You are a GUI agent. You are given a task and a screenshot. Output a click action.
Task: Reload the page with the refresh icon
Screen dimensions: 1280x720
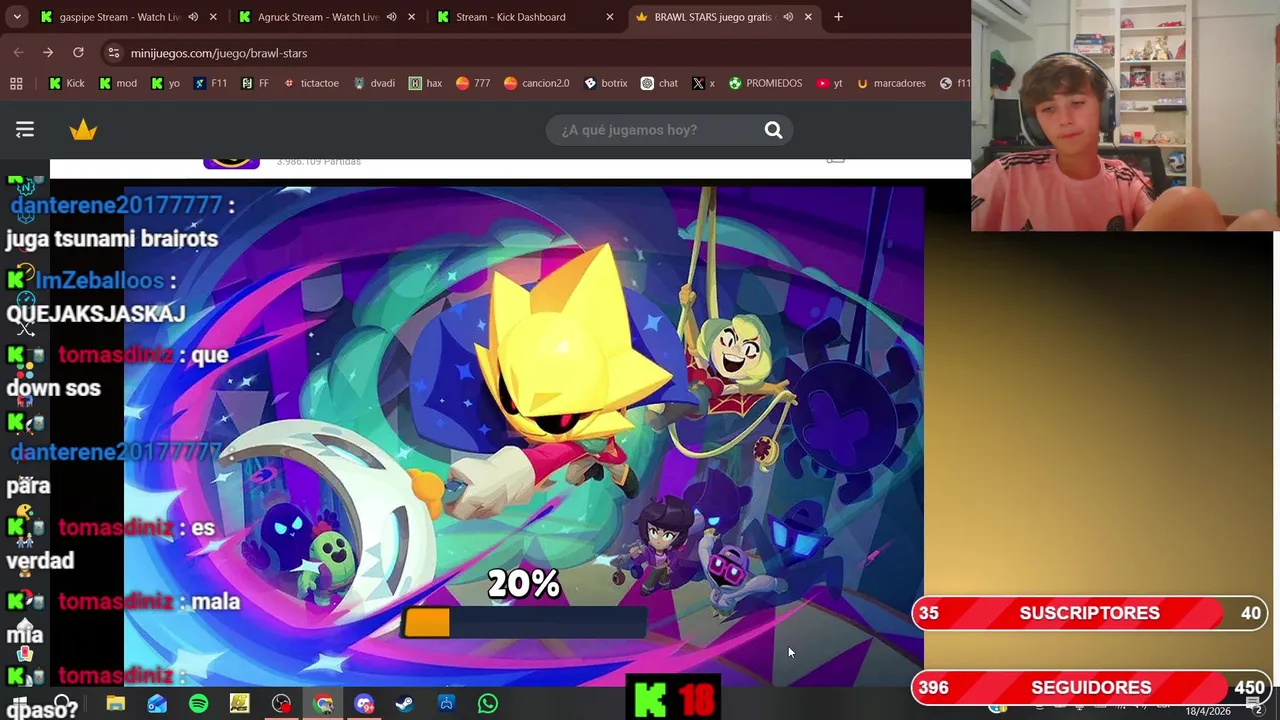tap(78, 52)
